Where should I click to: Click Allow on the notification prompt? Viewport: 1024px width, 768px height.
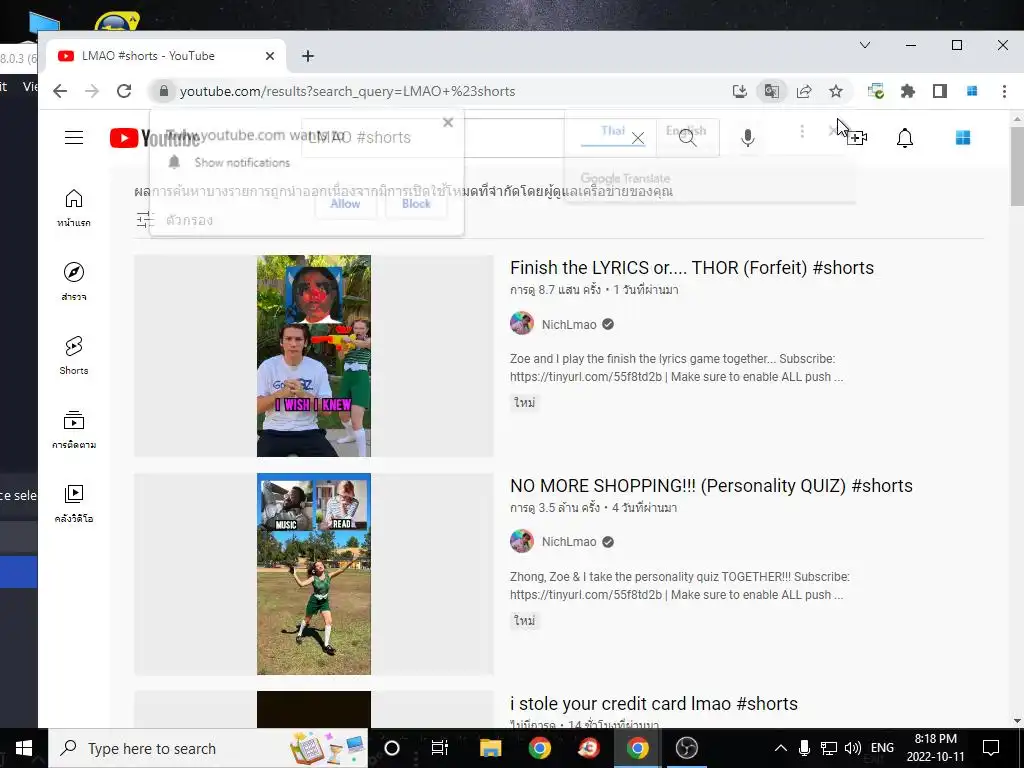pyautogui.click(x=345, y=204)
